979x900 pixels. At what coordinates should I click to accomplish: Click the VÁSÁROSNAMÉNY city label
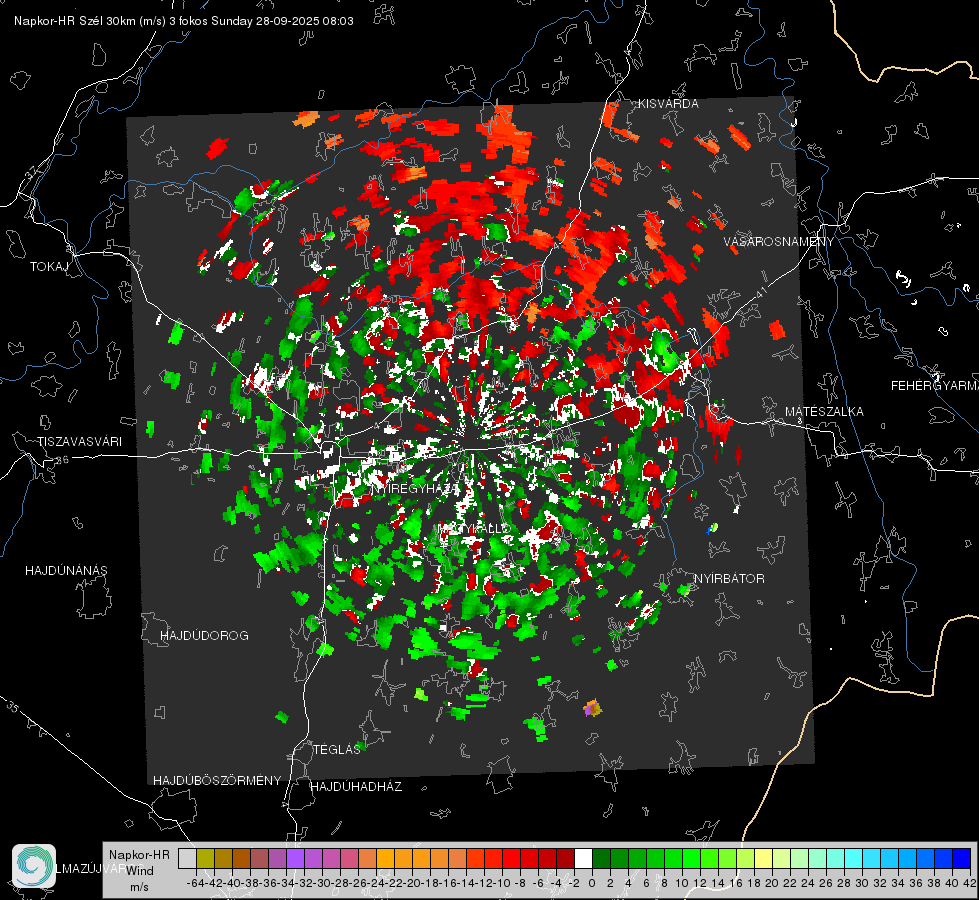point(779,242)
